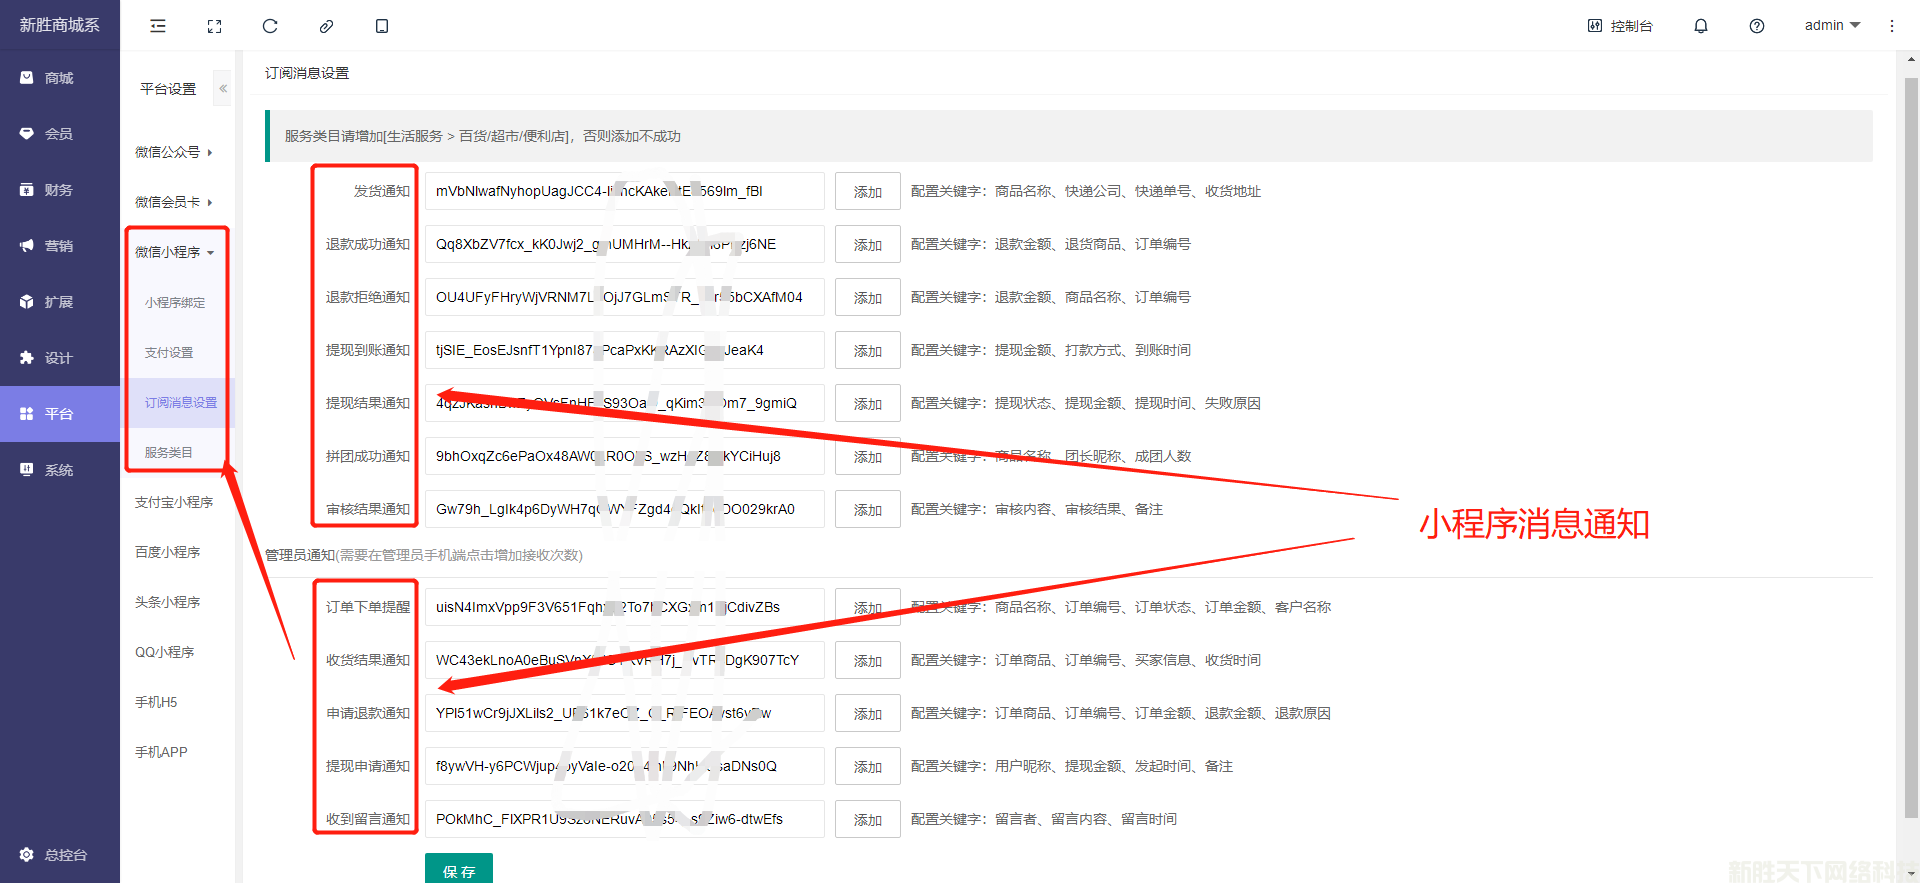Click the sidebar menu fold icon
Image resolution: width=1920 pixels, height=883 pixels.
[158, 26]
